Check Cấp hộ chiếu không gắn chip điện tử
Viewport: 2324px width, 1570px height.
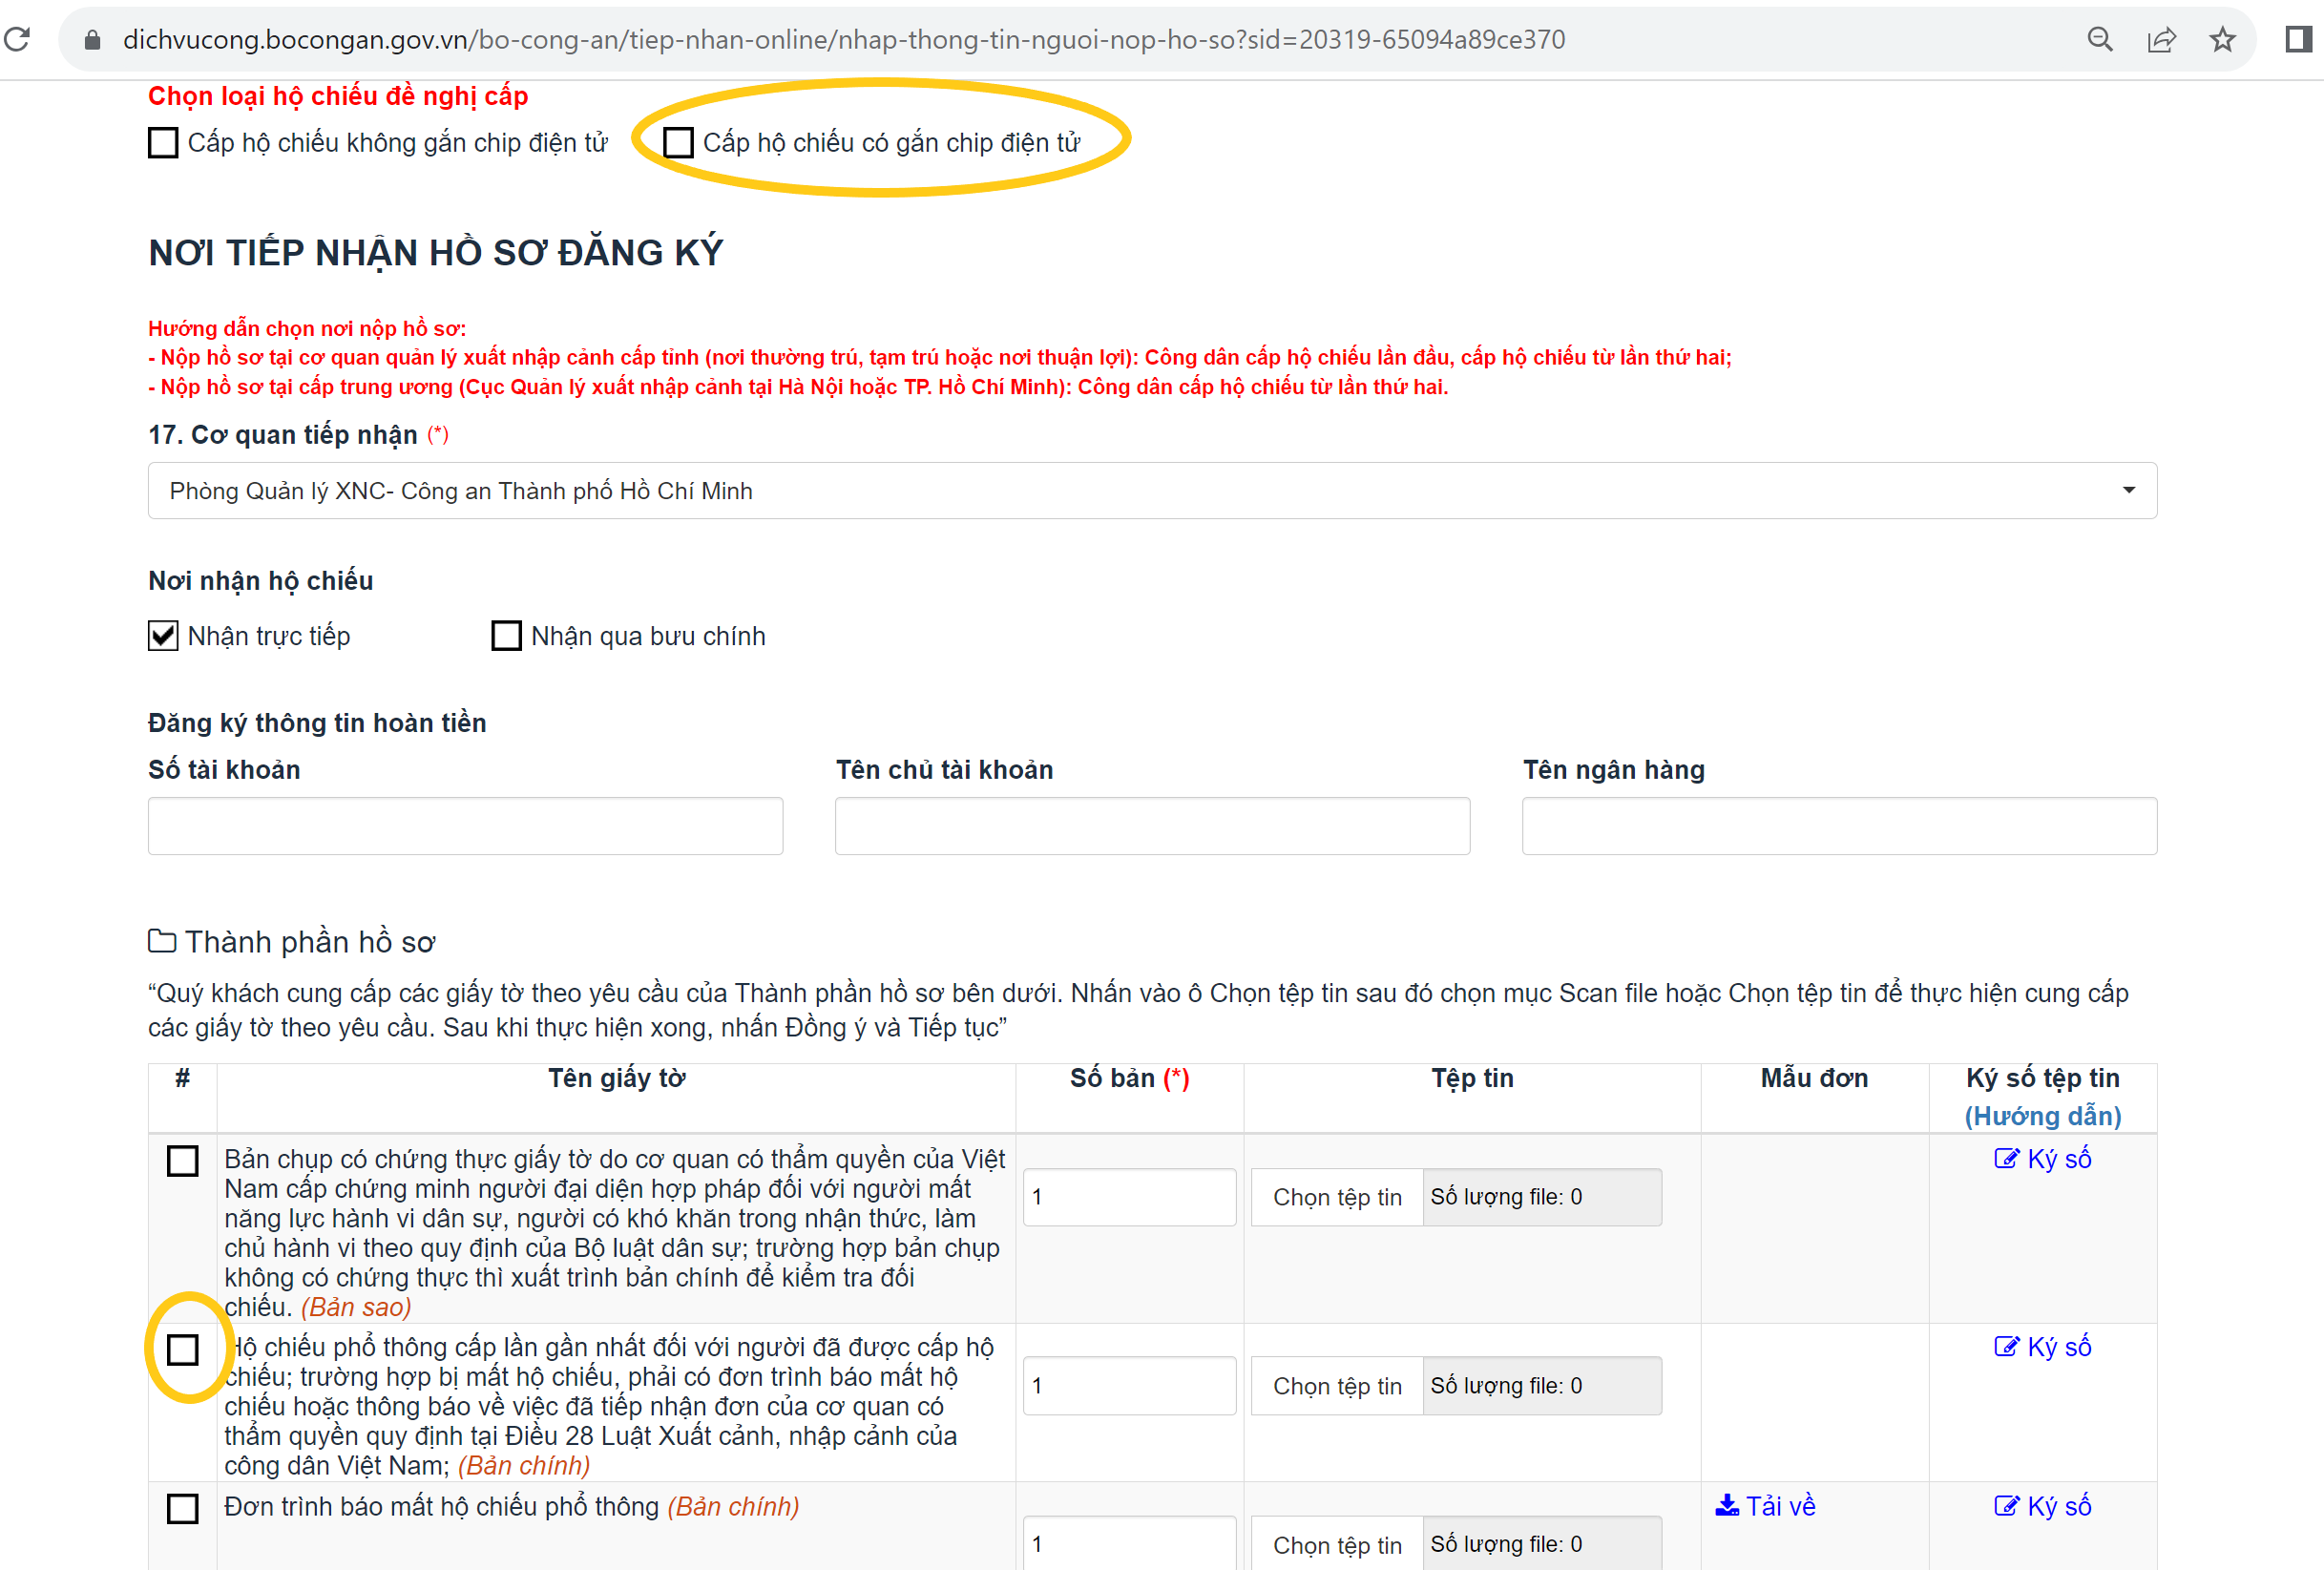(x=163, y=143)
